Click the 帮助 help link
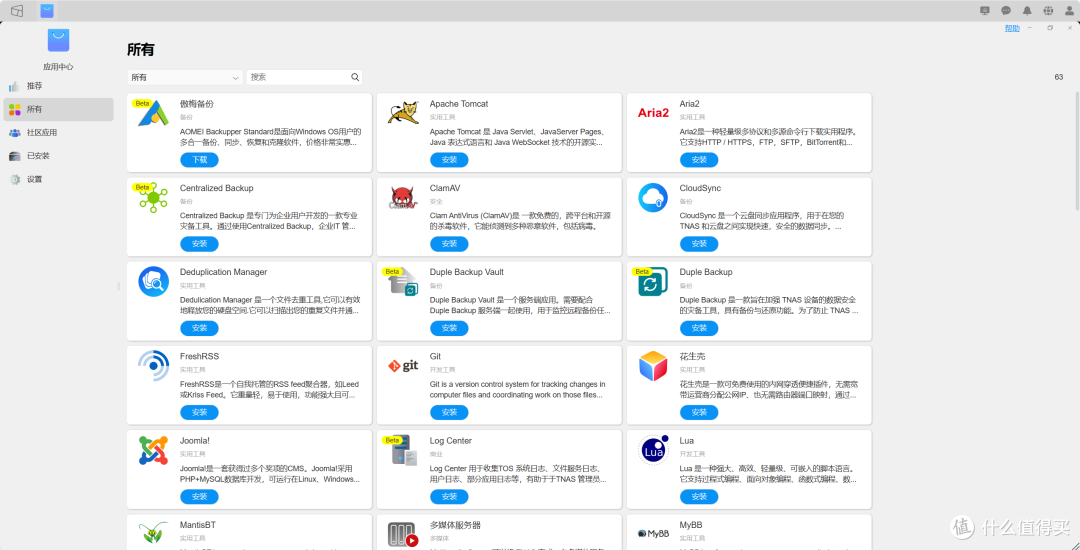The image size is (1080, 550). [1012, 28]
